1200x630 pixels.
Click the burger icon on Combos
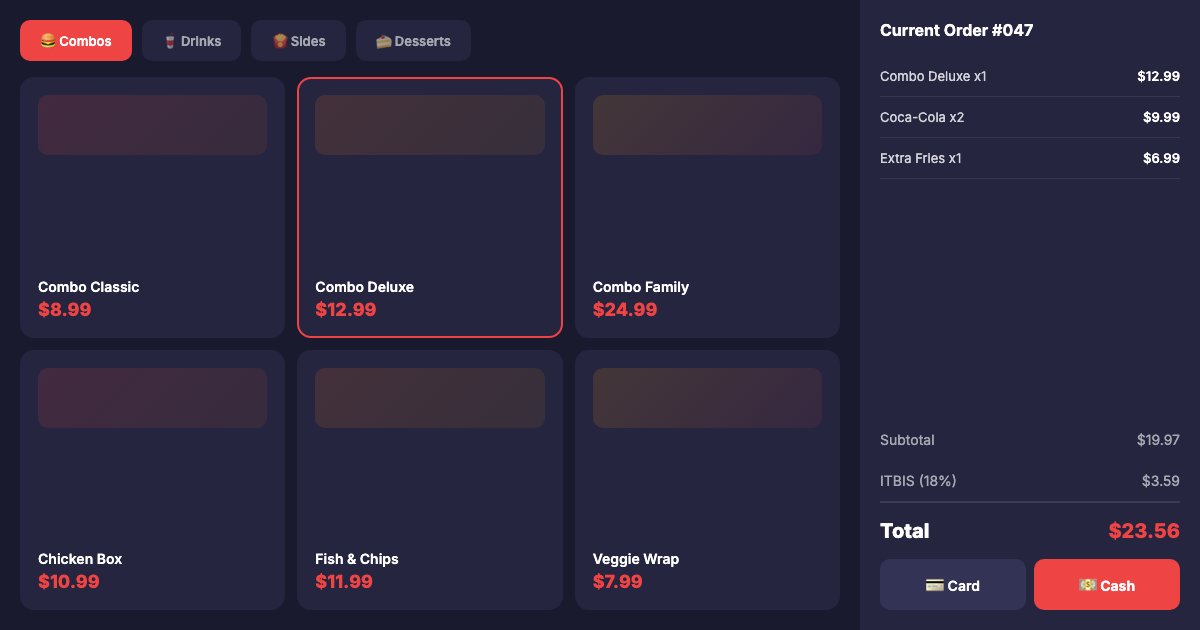click(47, 41)
